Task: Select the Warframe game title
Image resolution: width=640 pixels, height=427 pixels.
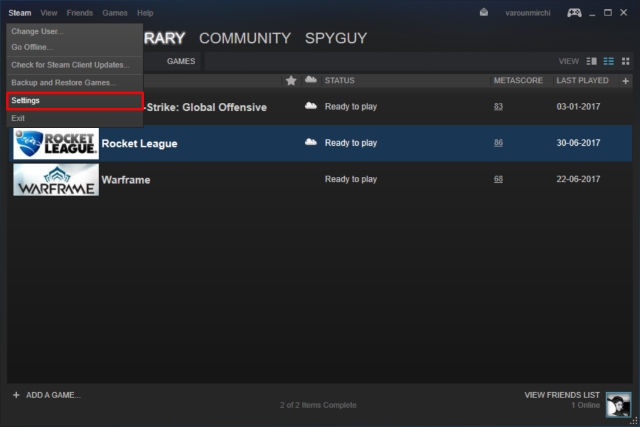Action: (x=126, y=180)
